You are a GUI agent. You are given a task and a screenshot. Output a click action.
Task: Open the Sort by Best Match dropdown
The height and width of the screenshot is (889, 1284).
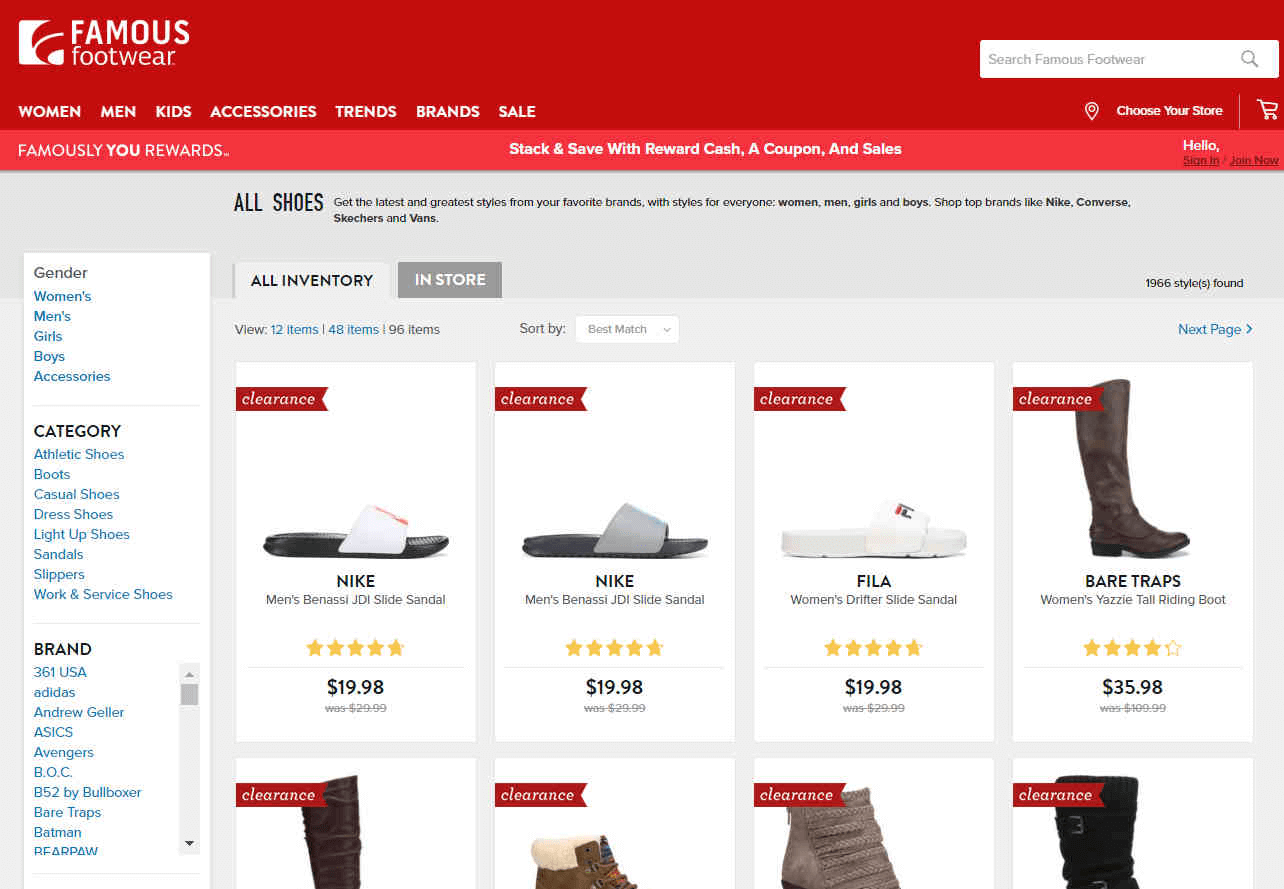pyautogui.click(x=627, y=329)
